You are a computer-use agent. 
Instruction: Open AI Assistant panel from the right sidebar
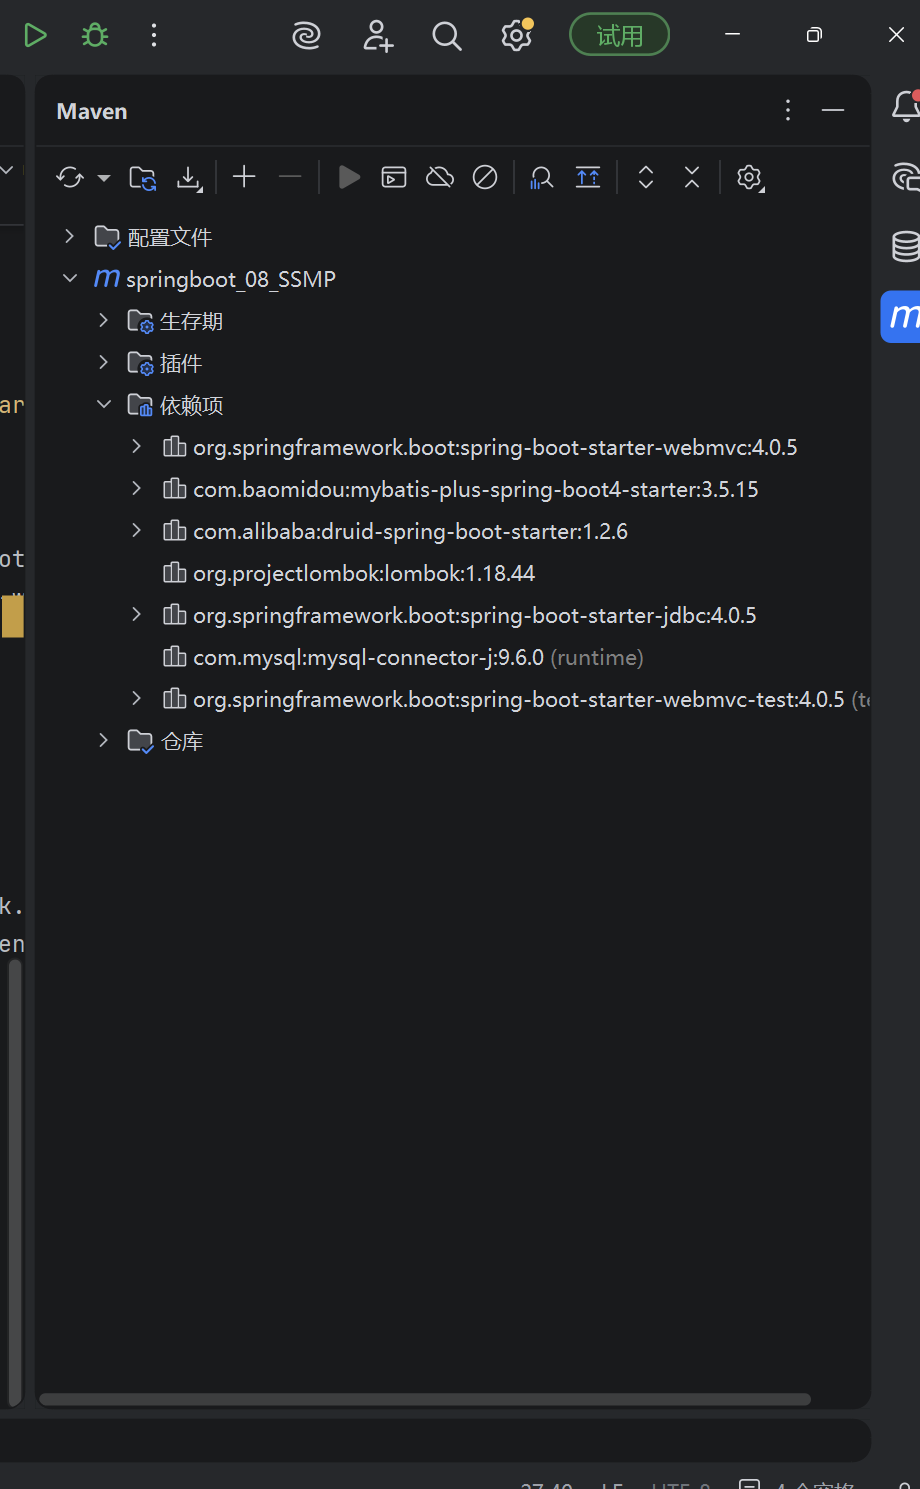[906, 177]
